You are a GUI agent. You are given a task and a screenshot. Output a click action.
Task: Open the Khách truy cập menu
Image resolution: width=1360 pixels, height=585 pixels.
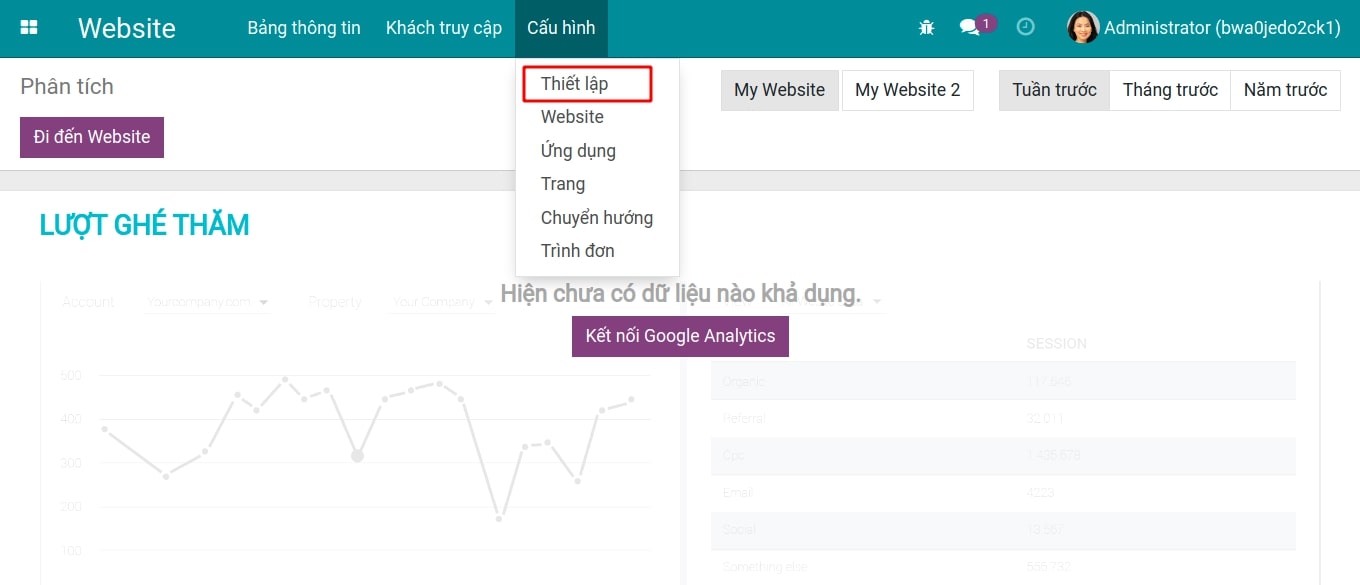pos(443,27)
